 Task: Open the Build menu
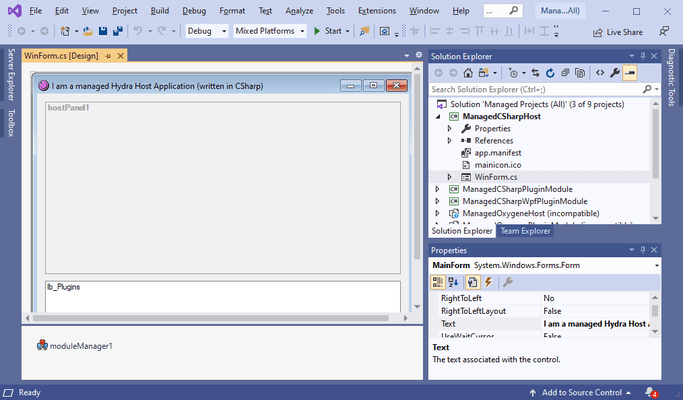(160, 11)
